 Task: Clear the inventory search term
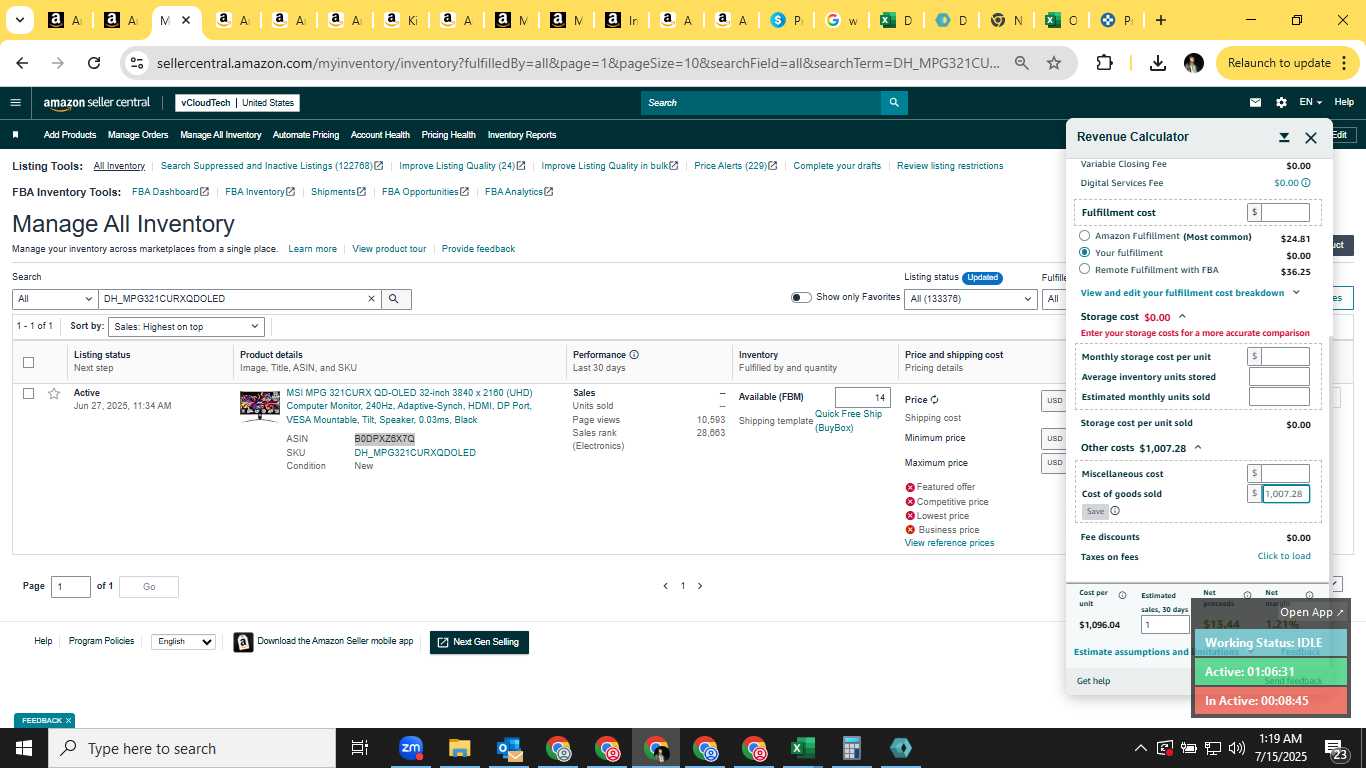[x=371, y=299]
